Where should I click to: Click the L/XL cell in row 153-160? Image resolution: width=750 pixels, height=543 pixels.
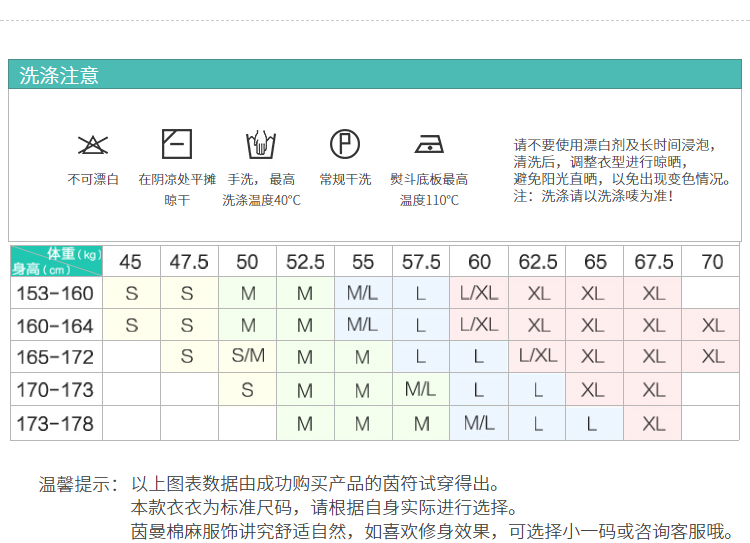(479, 293)
